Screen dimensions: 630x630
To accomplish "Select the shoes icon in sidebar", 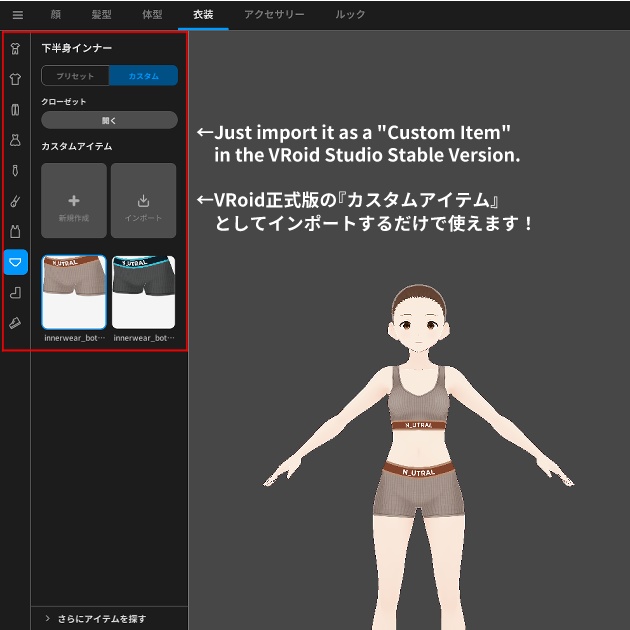I will (x=16, y=323).
